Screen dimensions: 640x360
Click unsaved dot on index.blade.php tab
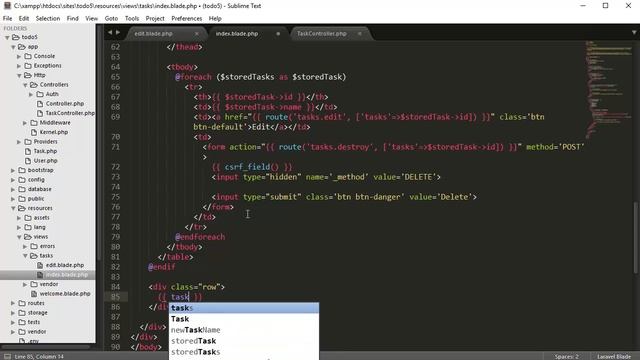pos(278,33)
